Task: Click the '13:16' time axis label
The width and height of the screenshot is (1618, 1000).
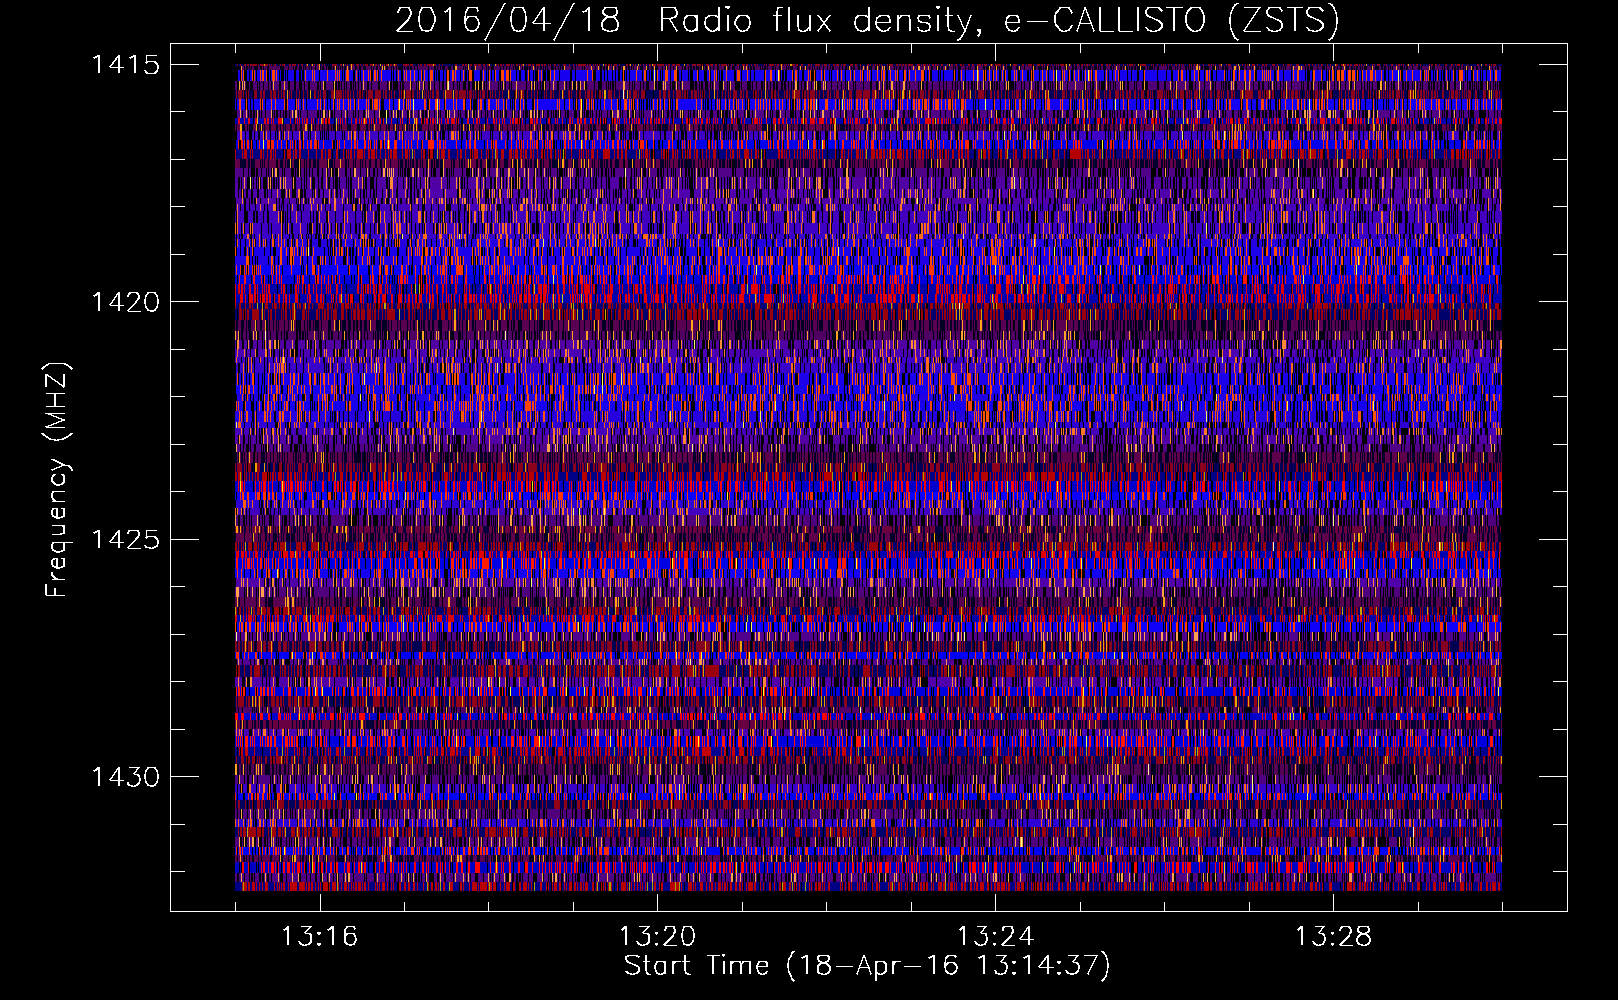Action: point(319,937)
